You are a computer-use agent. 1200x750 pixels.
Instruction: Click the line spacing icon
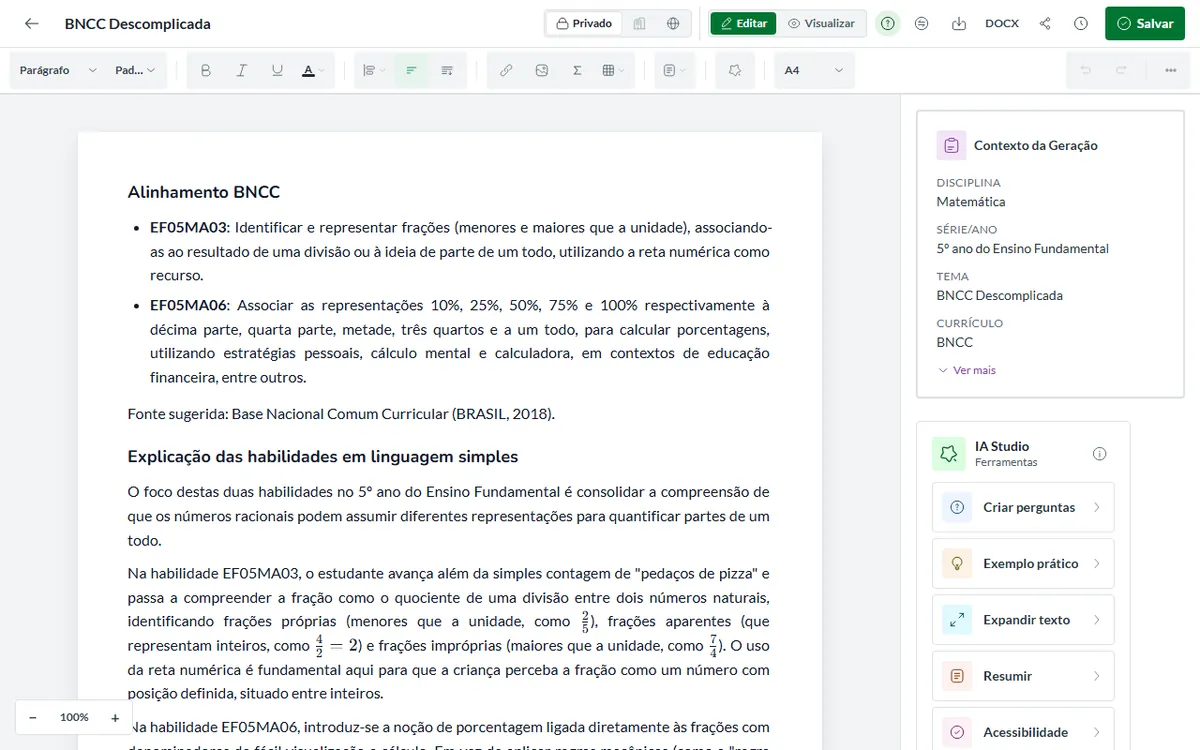447,70
